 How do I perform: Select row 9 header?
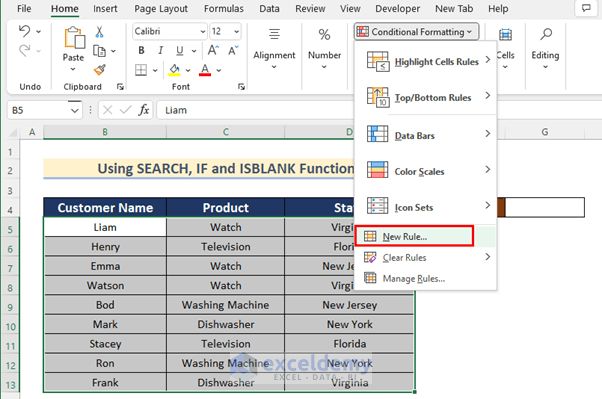point(10,307)
